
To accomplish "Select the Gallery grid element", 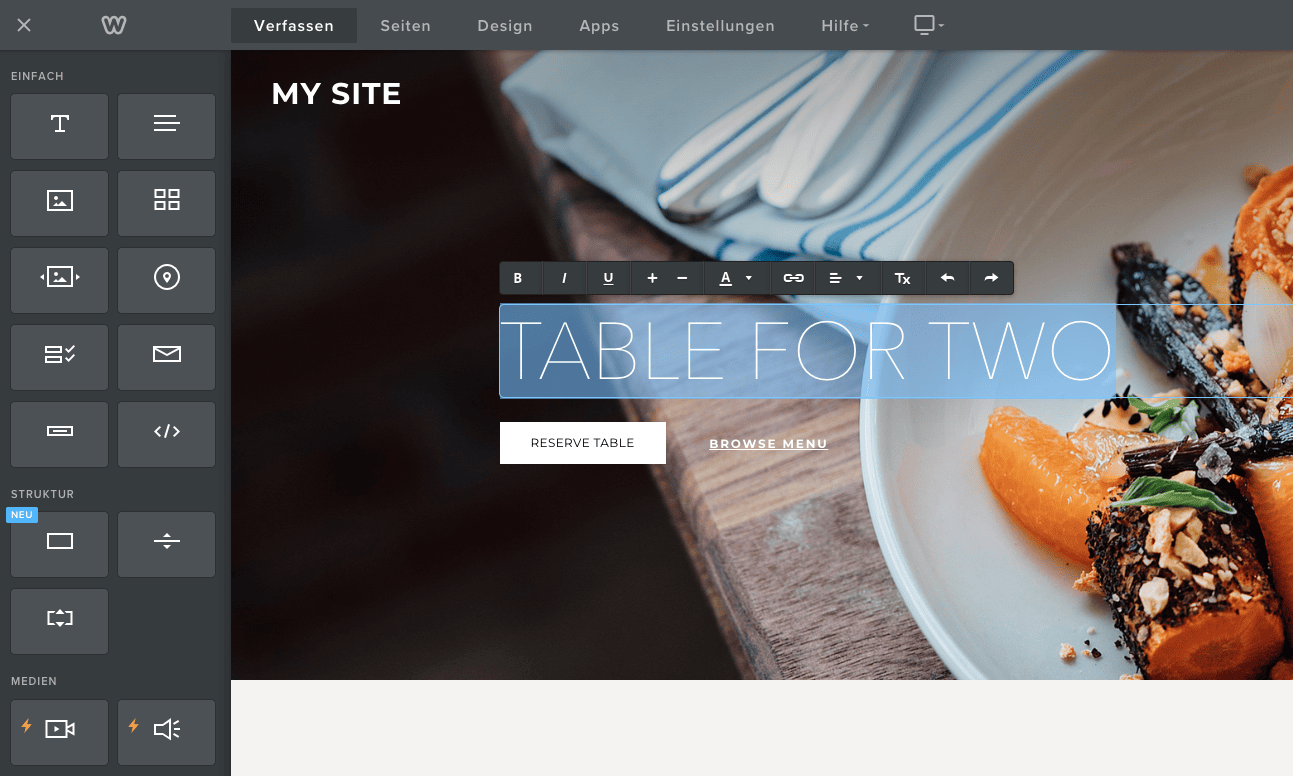I will click(166, 203).
